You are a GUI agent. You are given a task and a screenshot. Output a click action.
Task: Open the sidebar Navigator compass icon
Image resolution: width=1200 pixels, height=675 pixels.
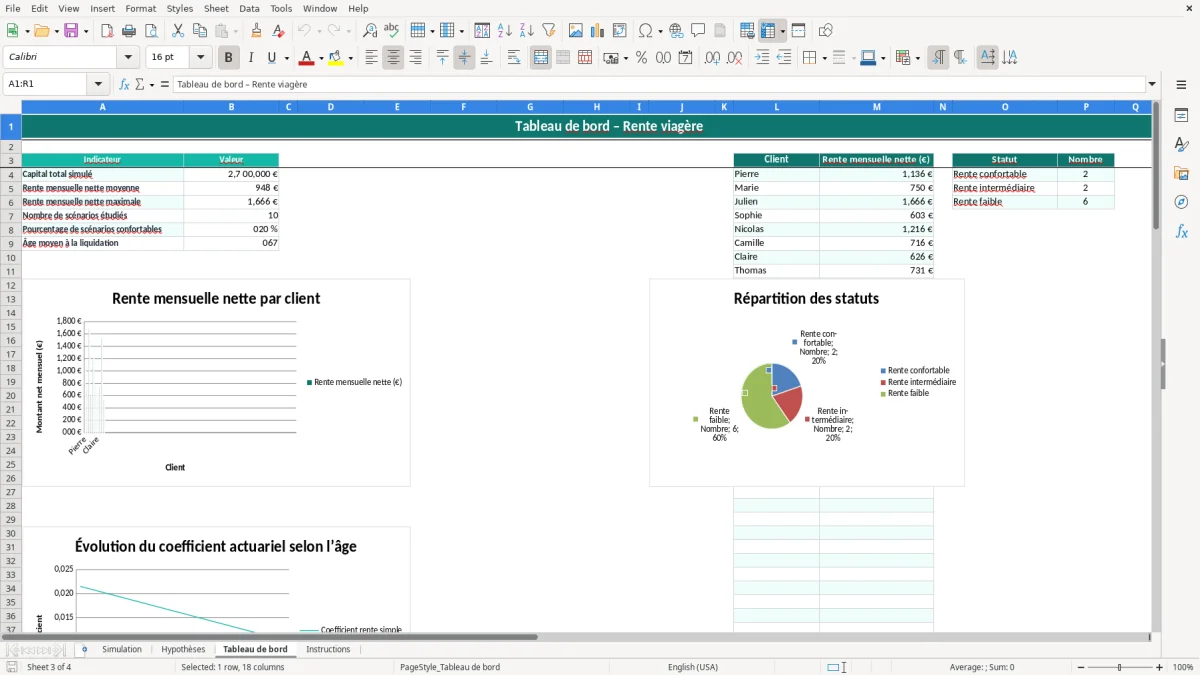1181,203
